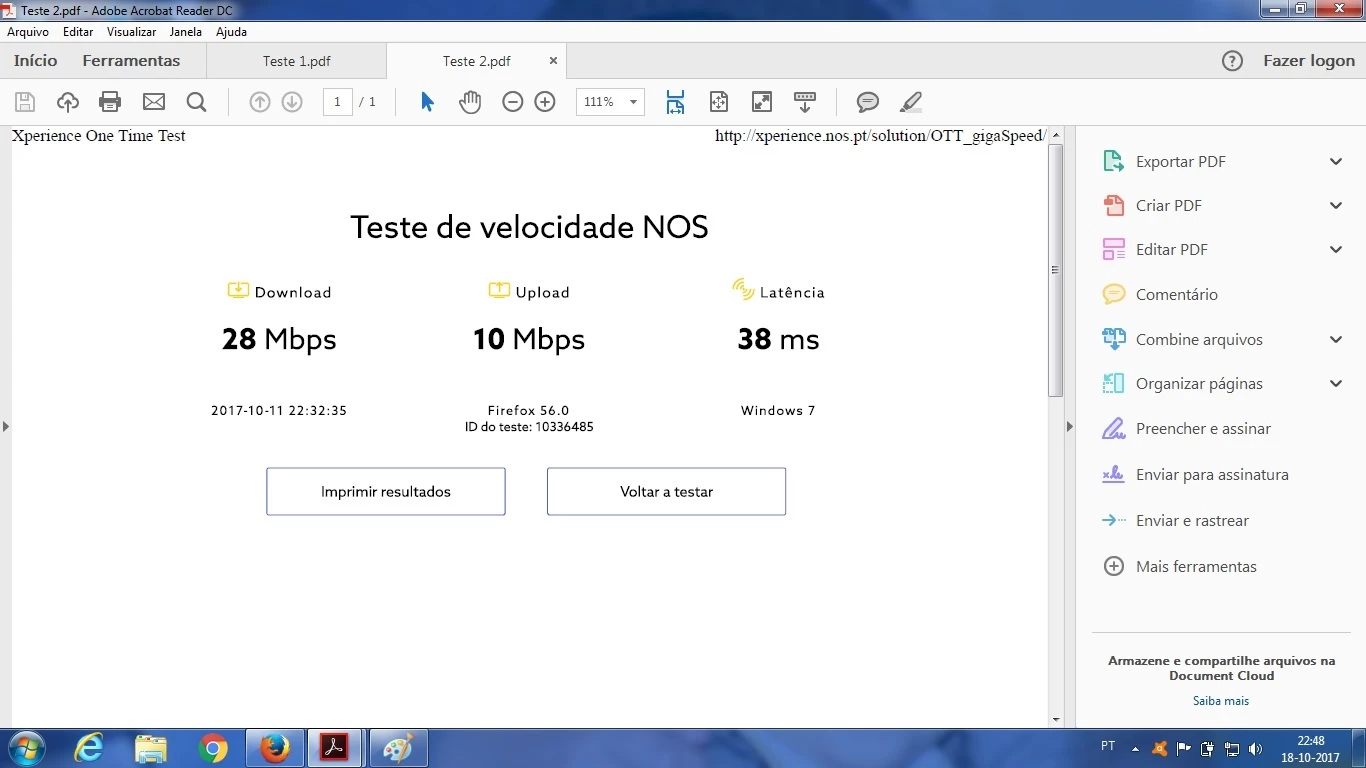This screenshot has width=1366, height=768.
Task: Click the read mode toolbar icon
Action: (x=805, y=102)
